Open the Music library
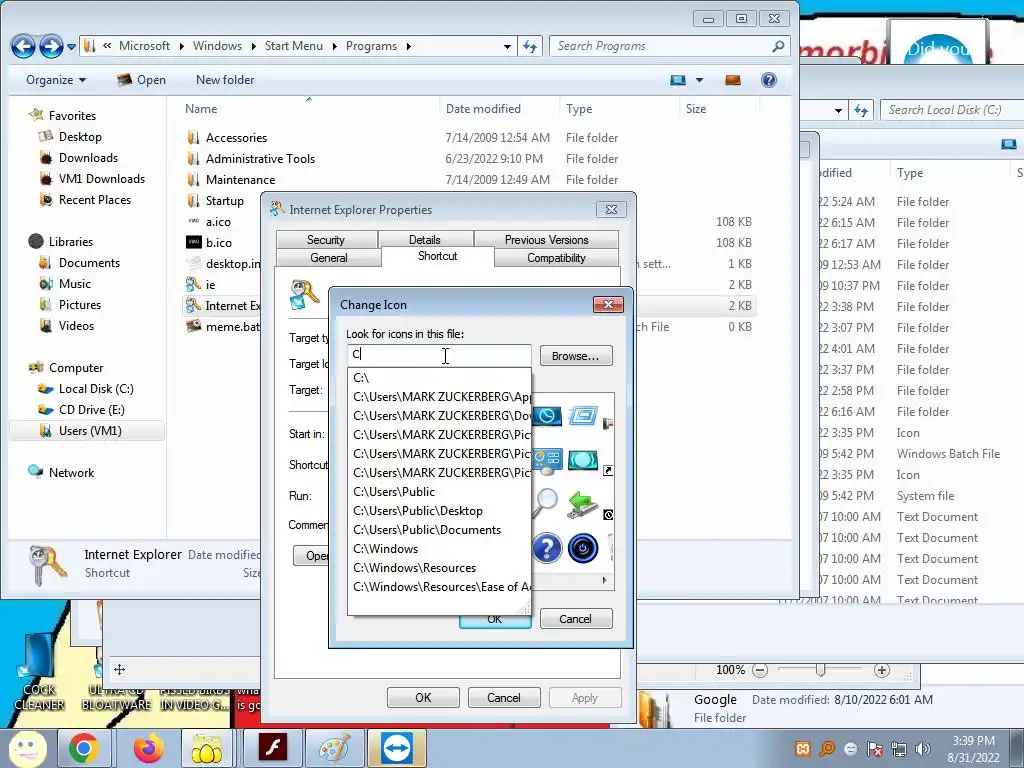This screenshot has width=1024, height=768. [74, 283]
